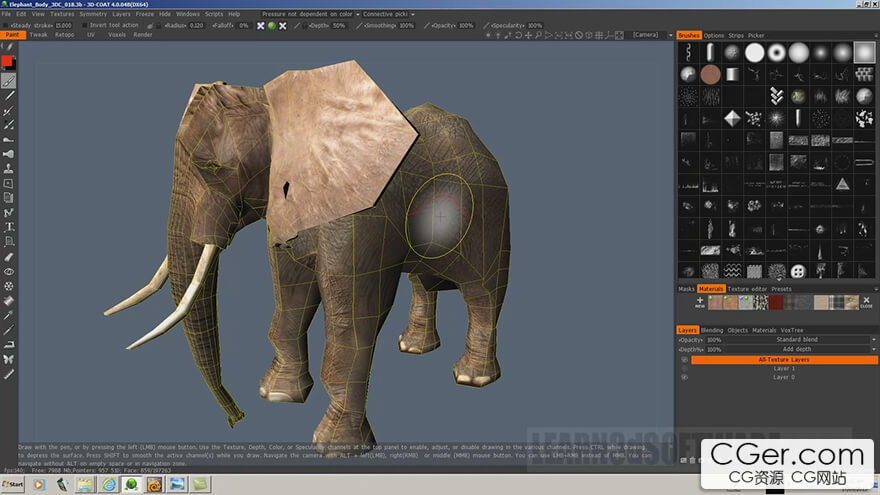Select the brush paint tool in left toolbar
Viewport: 880px width, 495px height.
(8, 81)
